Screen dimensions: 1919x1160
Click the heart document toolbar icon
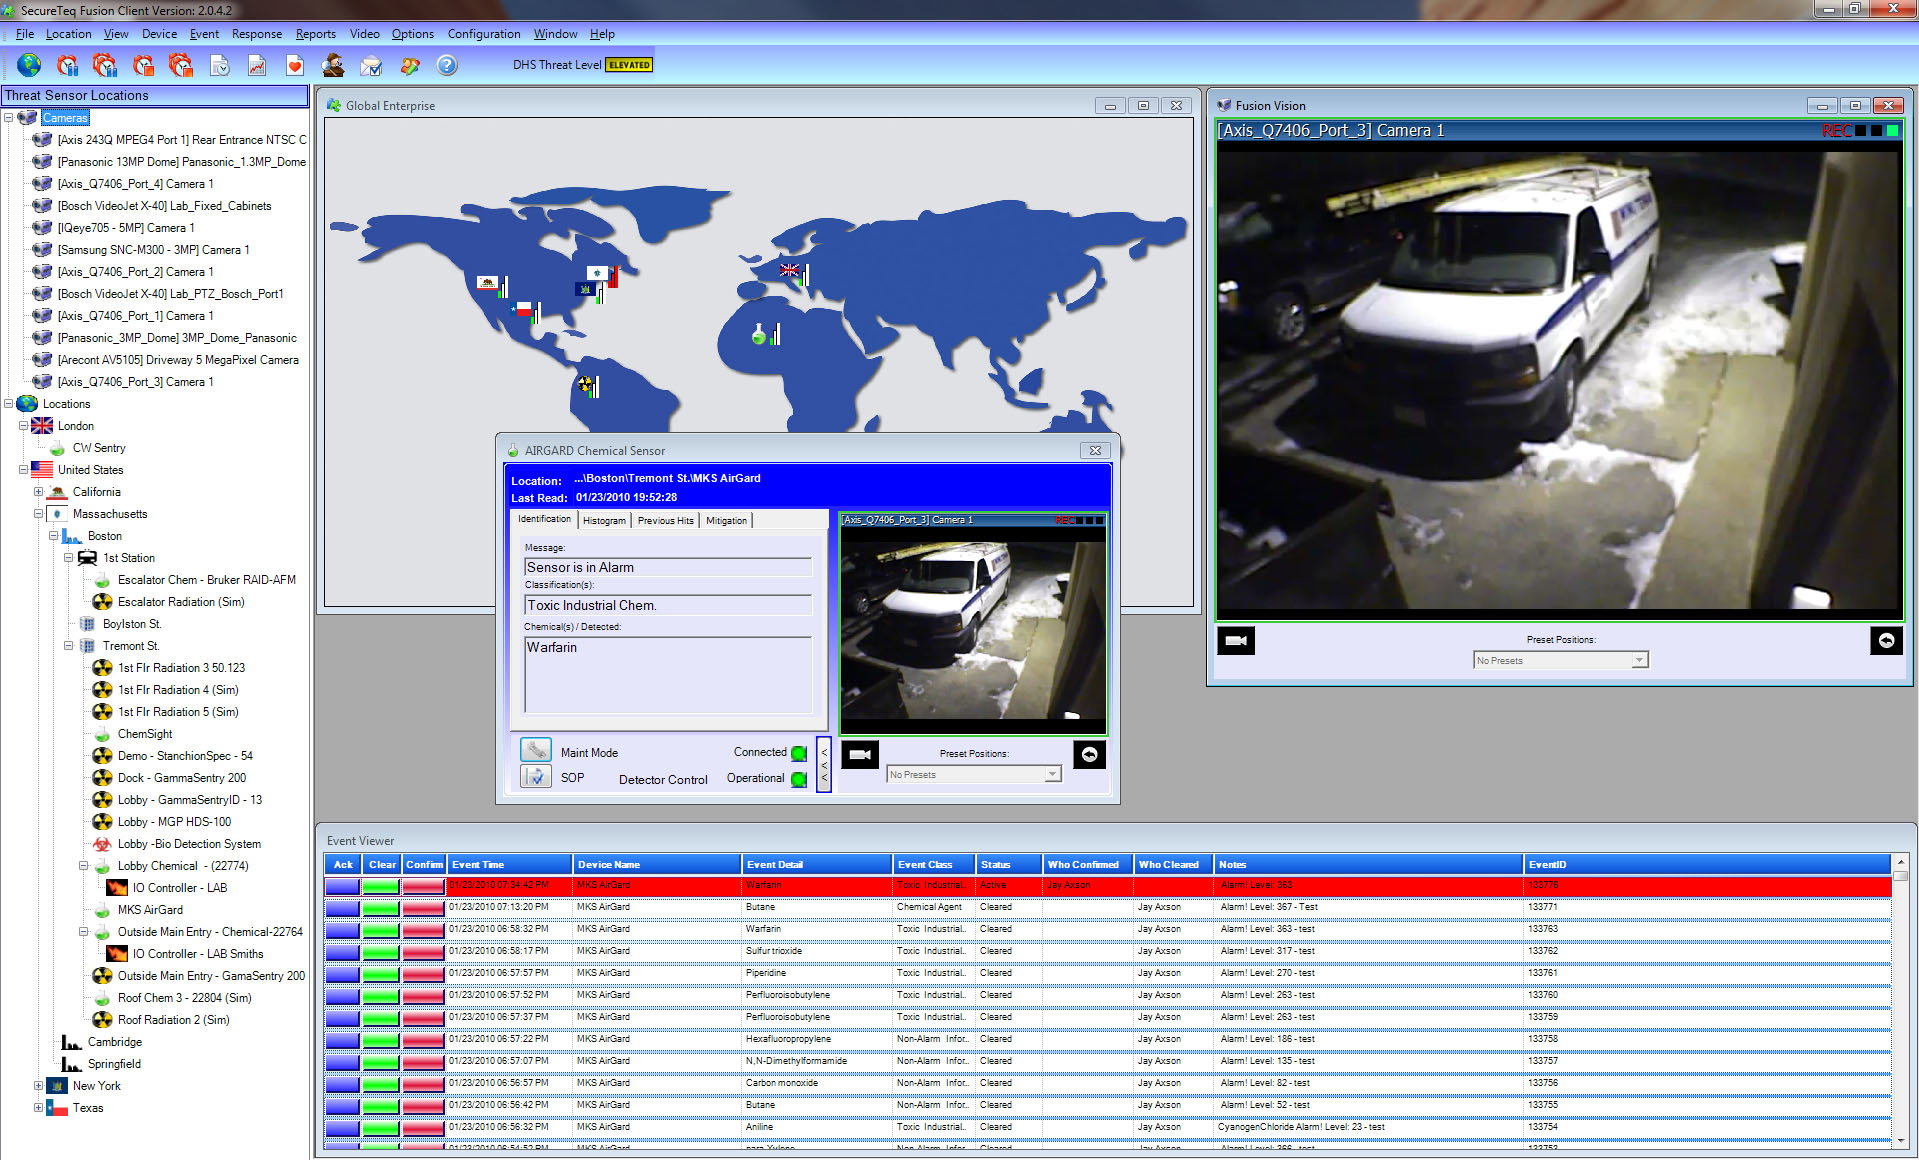pos(294,65)
